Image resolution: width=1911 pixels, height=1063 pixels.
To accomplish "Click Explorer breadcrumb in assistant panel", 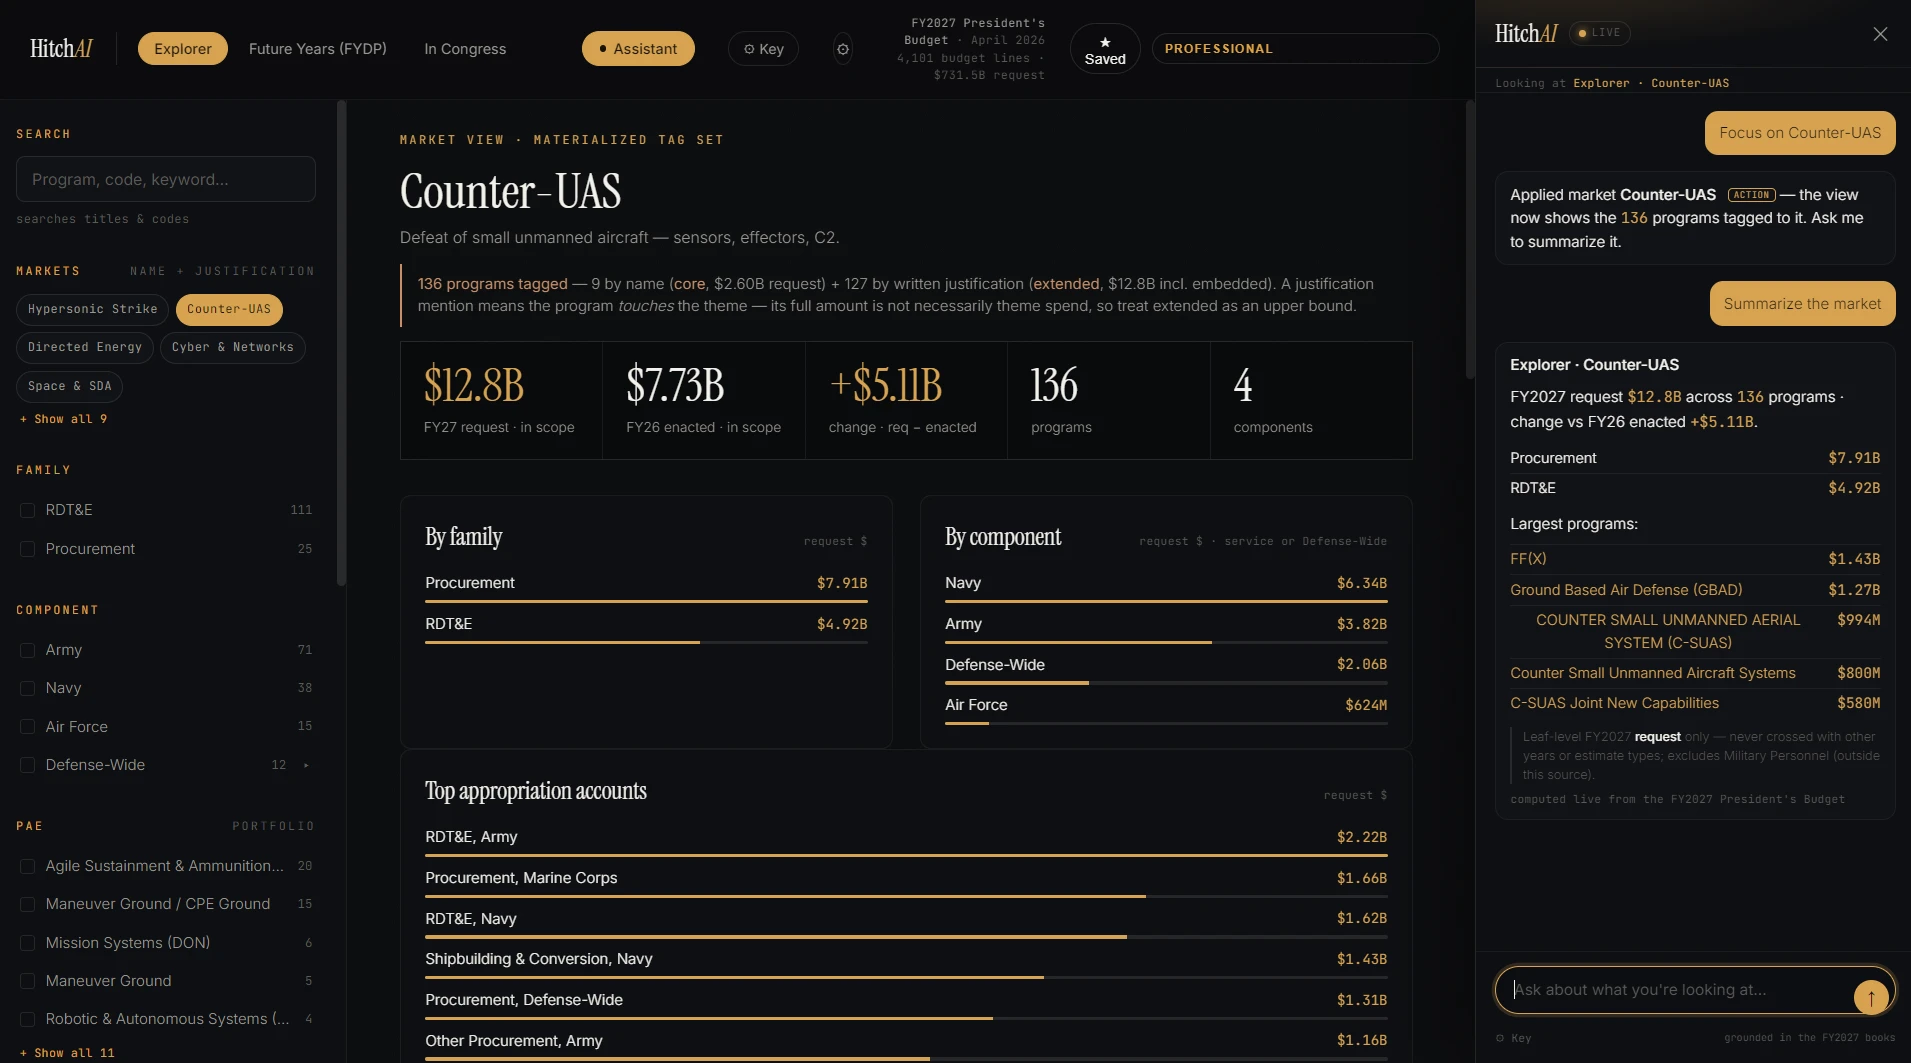I will 1601,83.
